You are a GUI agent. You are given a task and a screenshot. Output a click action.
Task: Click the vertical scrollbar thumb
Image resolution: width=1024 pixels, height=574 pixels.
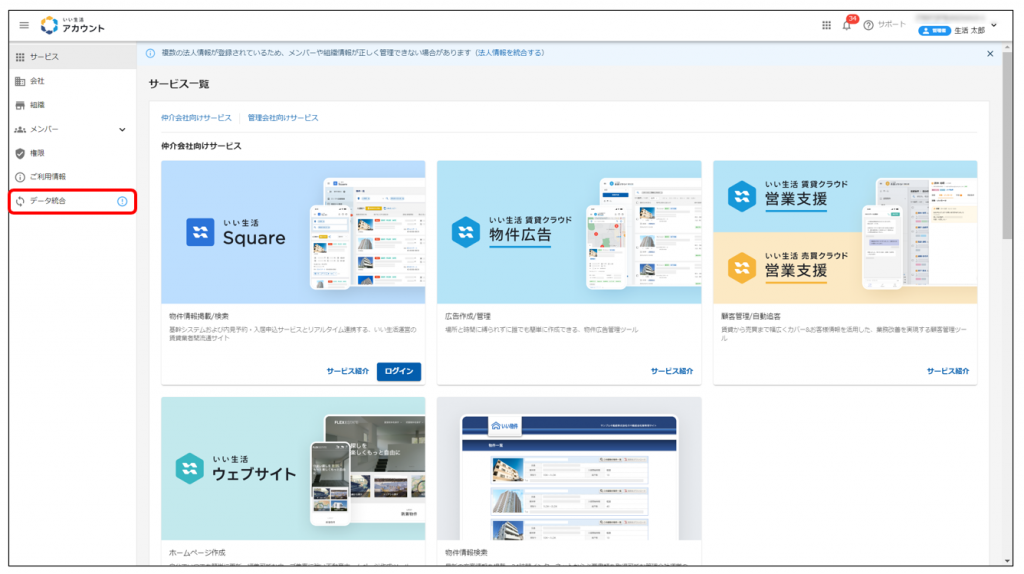pos(1008,146)
